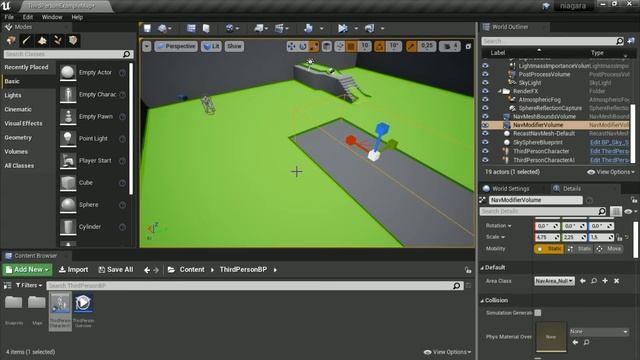Select the ThirdPersonCharacter asset thumbnail
The image size is (640, 360).
coord(60,311)
